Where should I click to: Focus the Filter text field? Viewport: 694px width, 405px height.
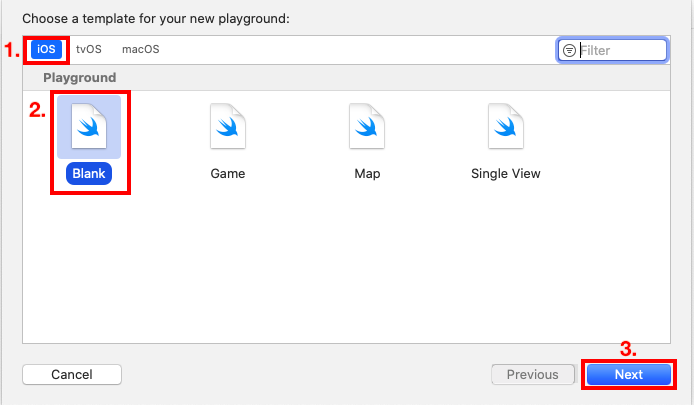pyautogui.click(x=613, y=50)
